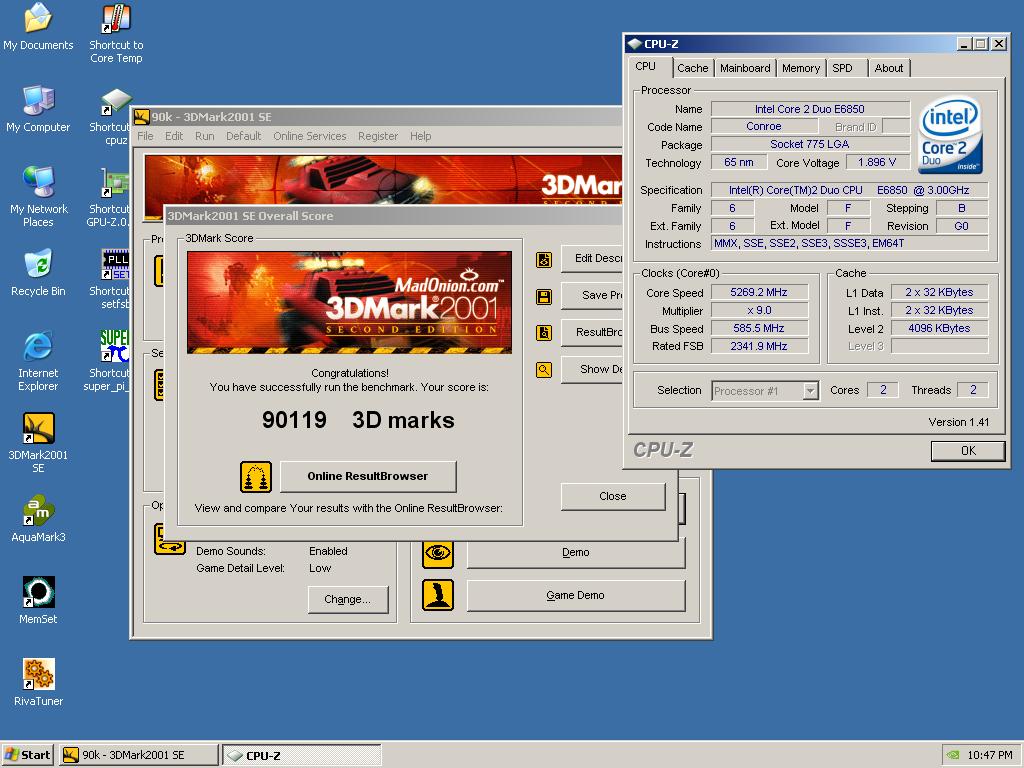Image resolution: width=1024 pixels, height=768 pixels.
Task: Click the Edit Description button
Action: click(x=592, y=259)
